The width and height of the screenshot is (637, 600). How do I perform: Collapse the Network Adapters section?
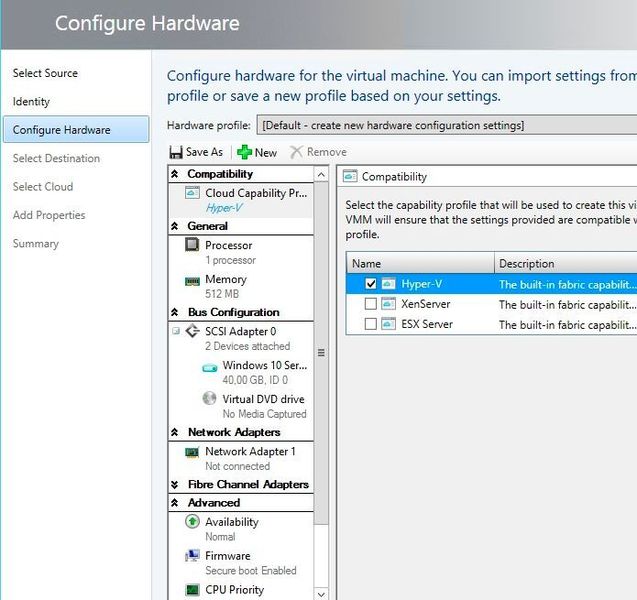[x=175, y=432]
